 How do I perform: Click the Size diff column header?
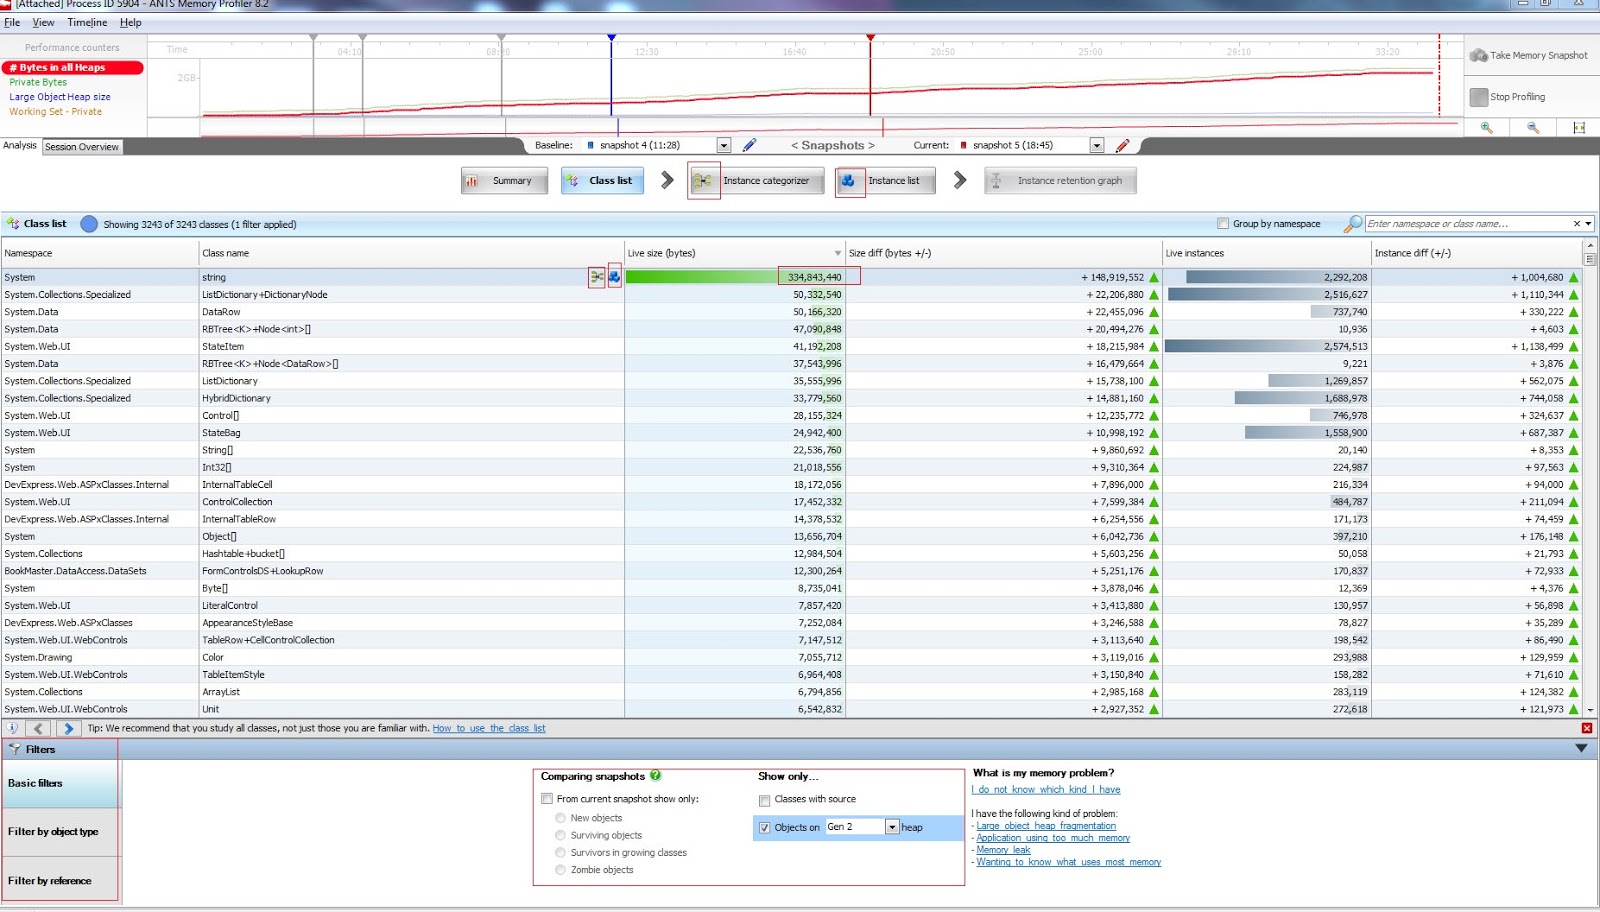(1003, 253)
